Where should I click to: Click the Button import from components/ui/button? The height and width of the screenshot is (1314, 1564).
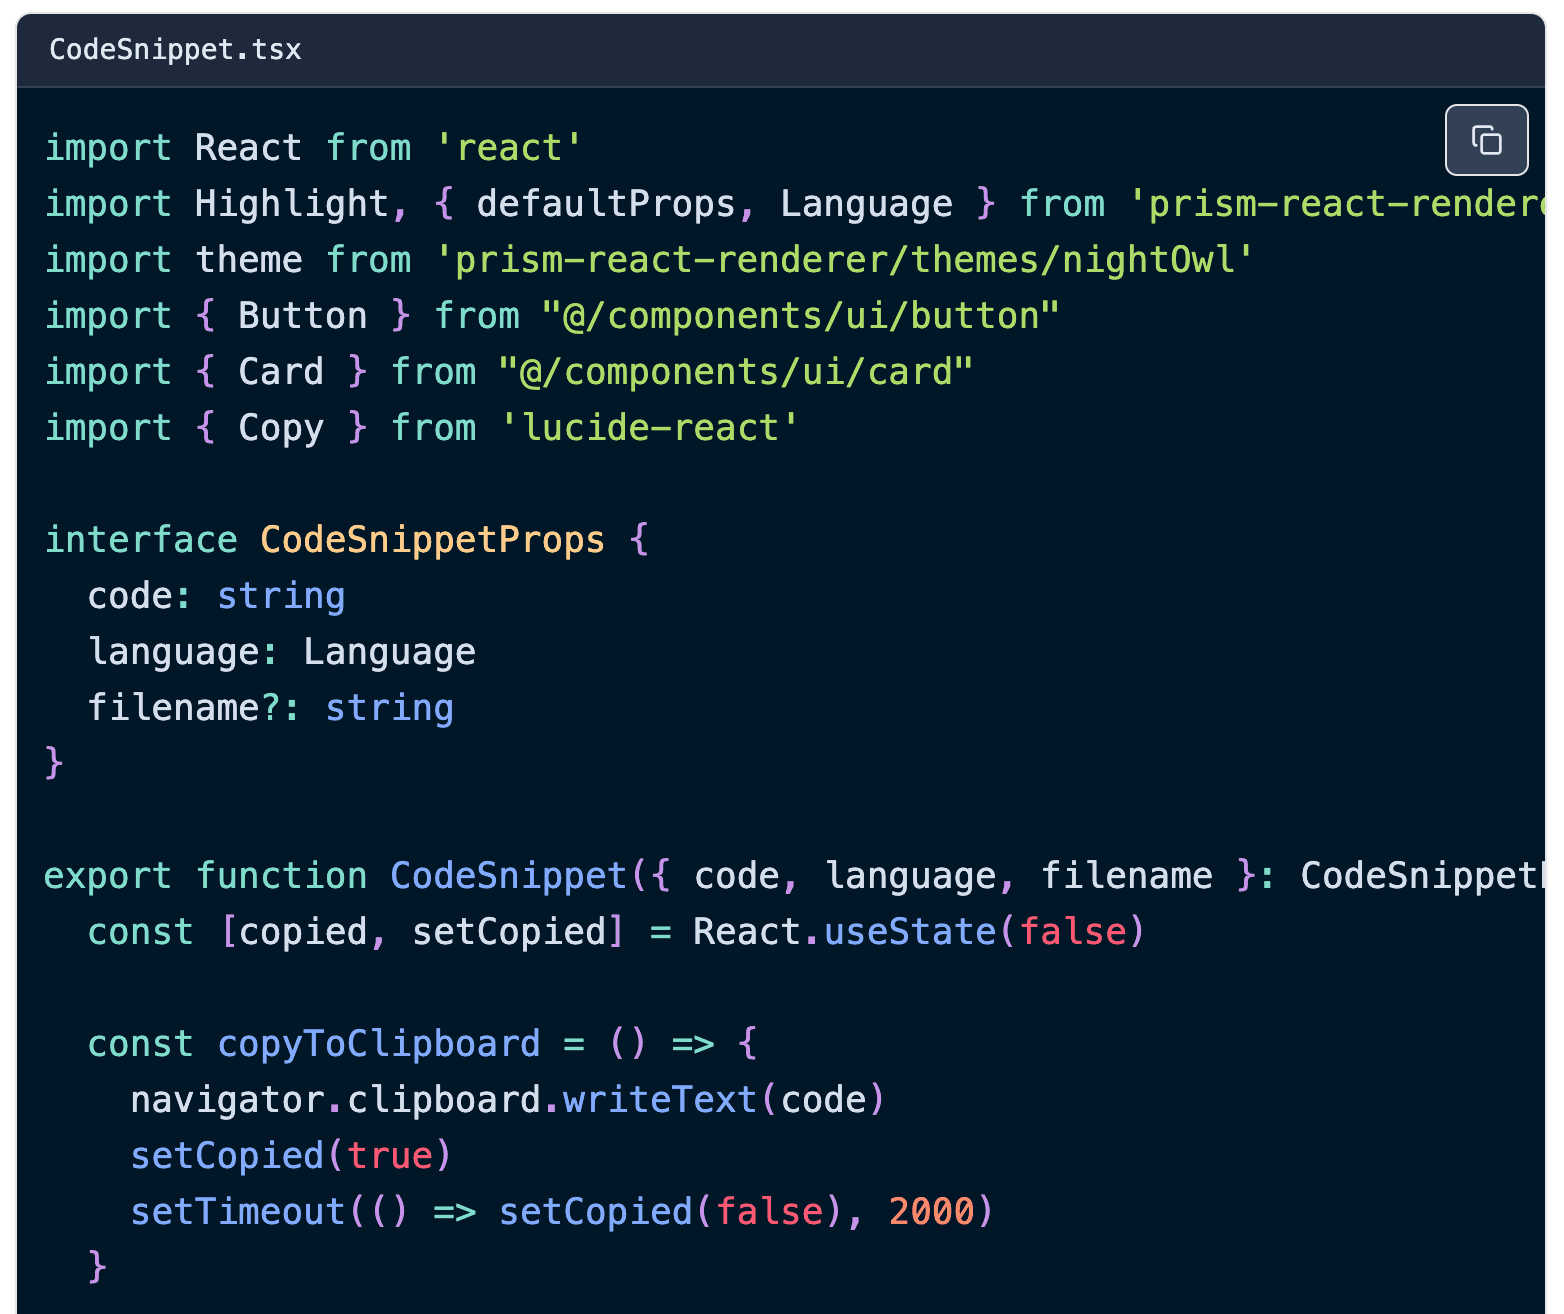(x=303, y=315)
